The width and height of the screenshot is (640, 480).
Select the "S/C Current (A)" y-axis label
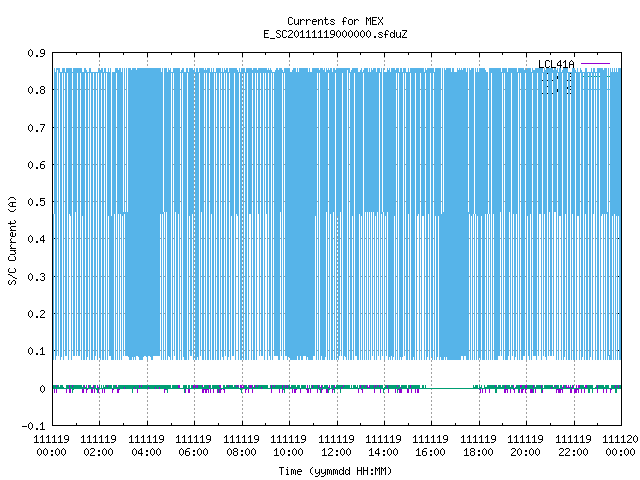tap(12, 240)
